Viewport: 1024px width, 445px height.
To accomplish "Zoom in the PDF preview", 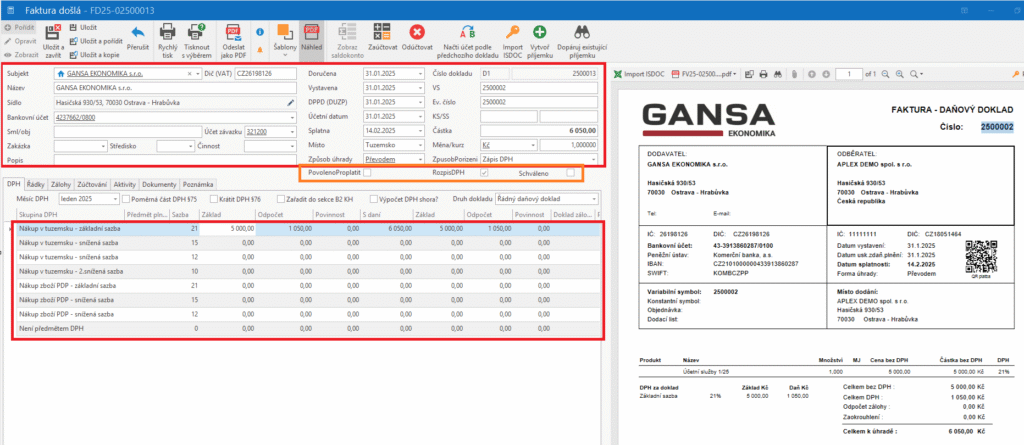I will click(x=900, y=74).
